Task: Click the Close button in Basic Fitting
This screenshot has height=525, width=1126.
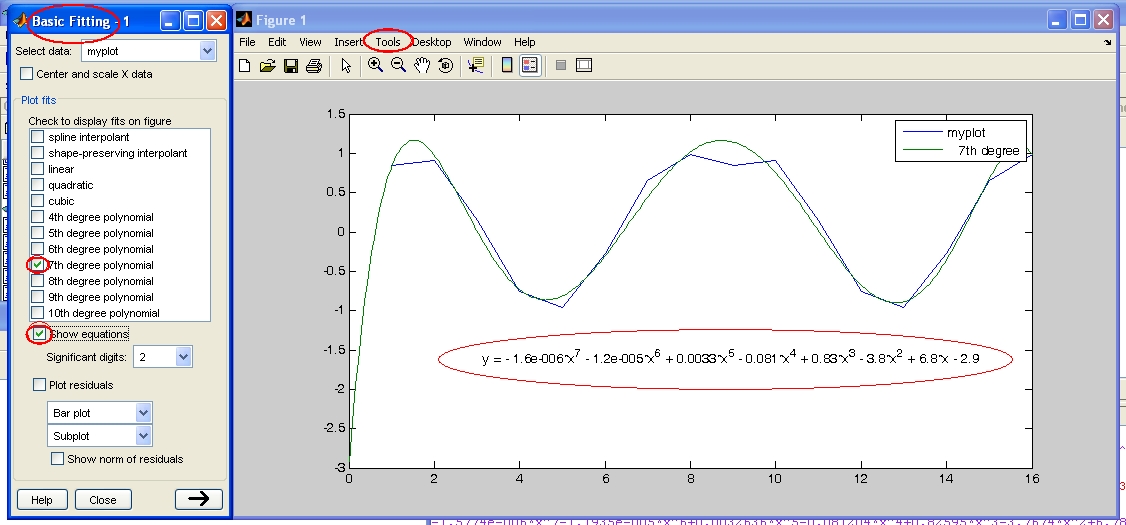Action: 102,500
